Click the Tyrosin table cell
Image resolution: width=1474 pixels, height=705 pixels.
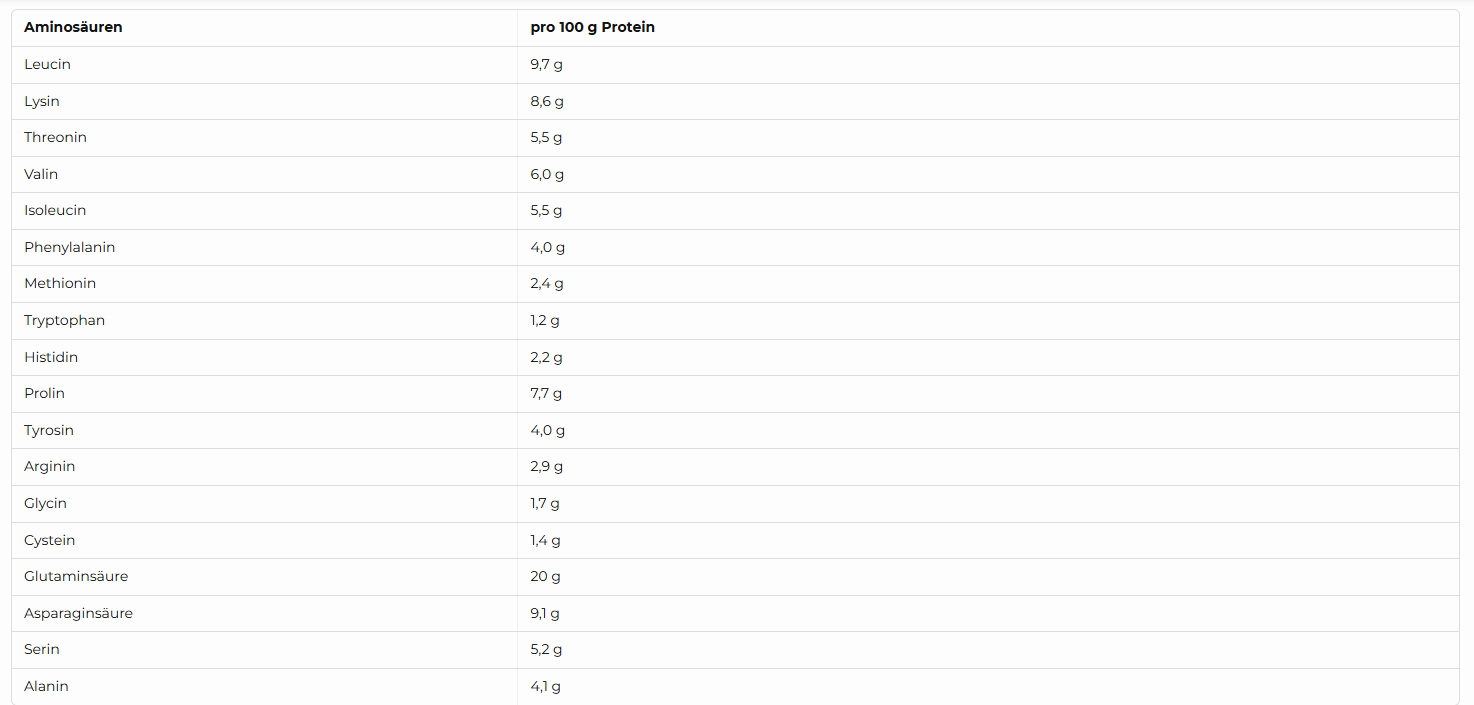49,430
